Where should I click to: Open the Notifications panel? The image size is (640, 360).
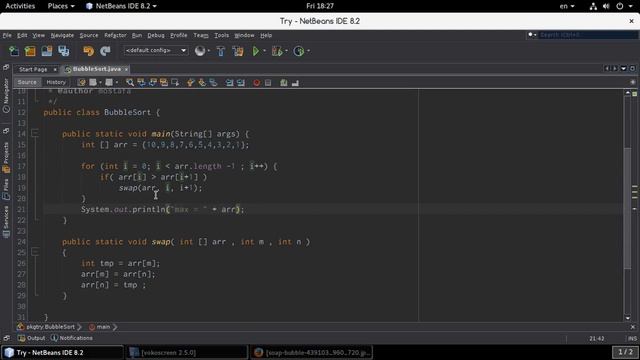72,338
